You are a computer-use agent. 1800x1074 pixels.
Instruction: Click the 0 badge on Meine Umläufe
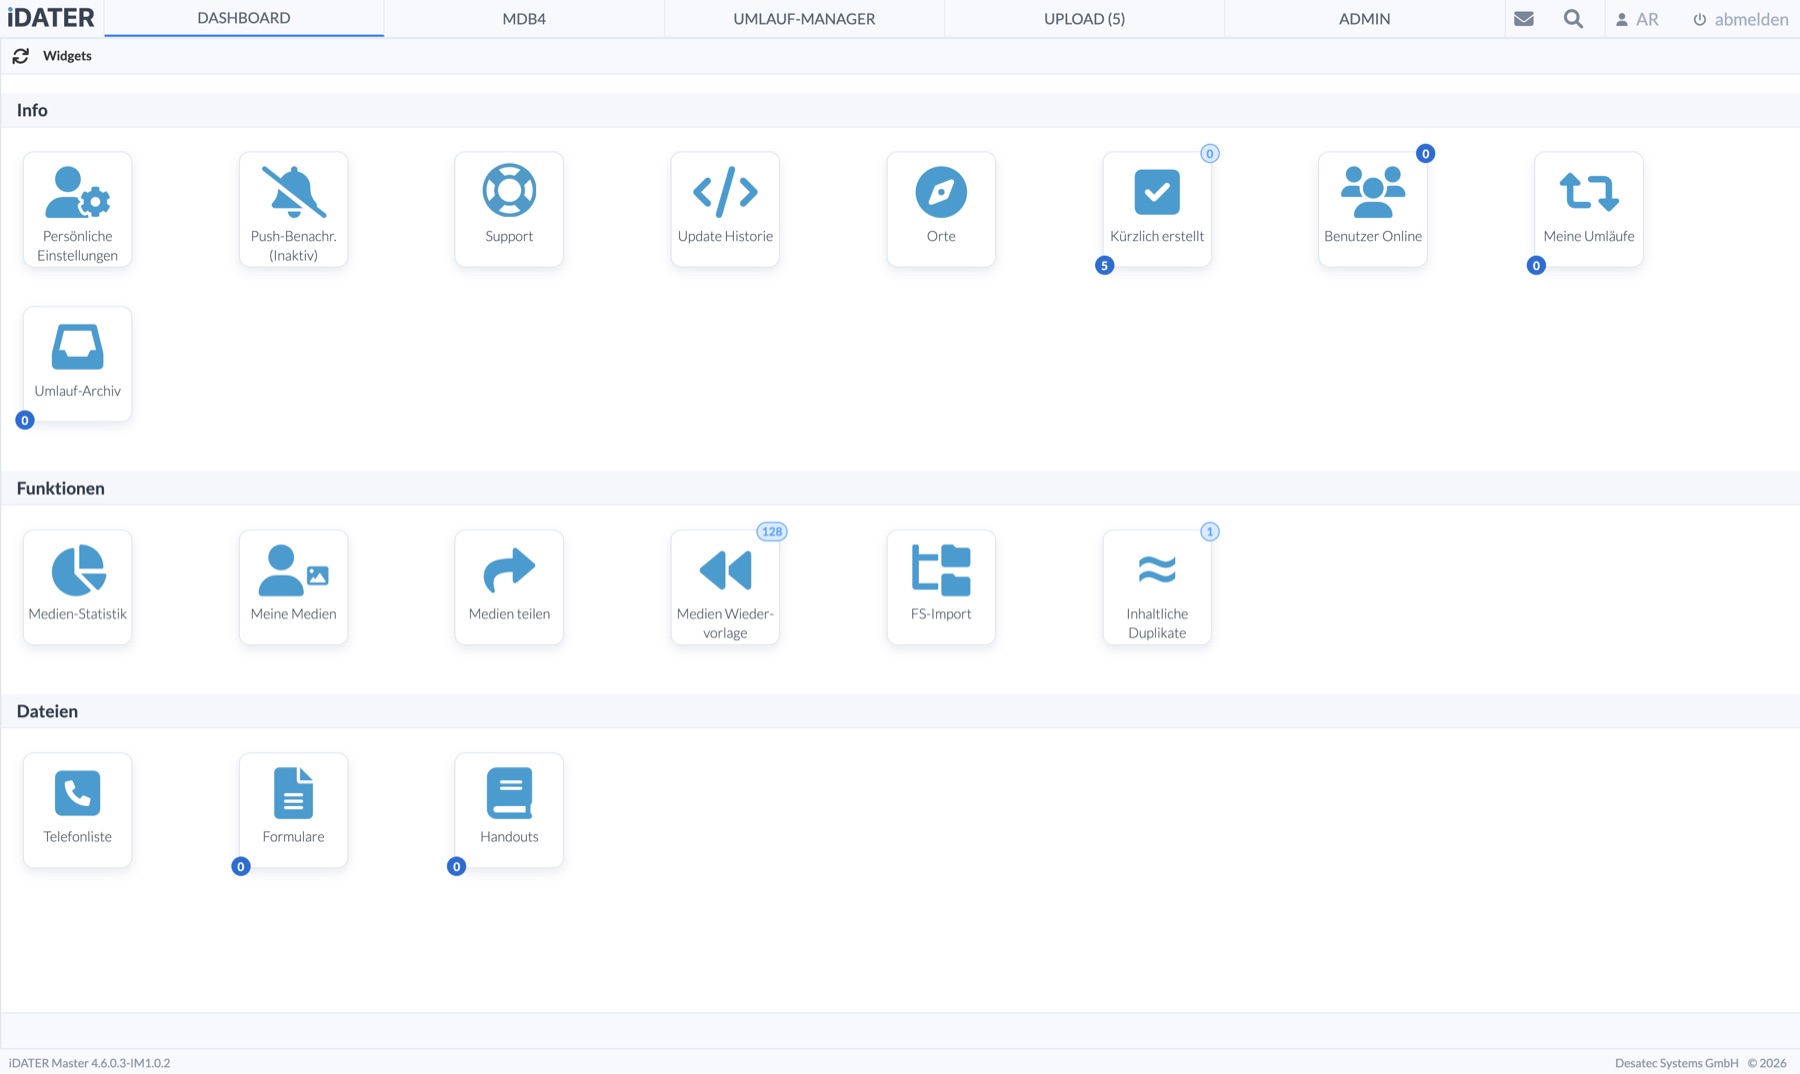pyautogui.click(x=1536, y=266)
